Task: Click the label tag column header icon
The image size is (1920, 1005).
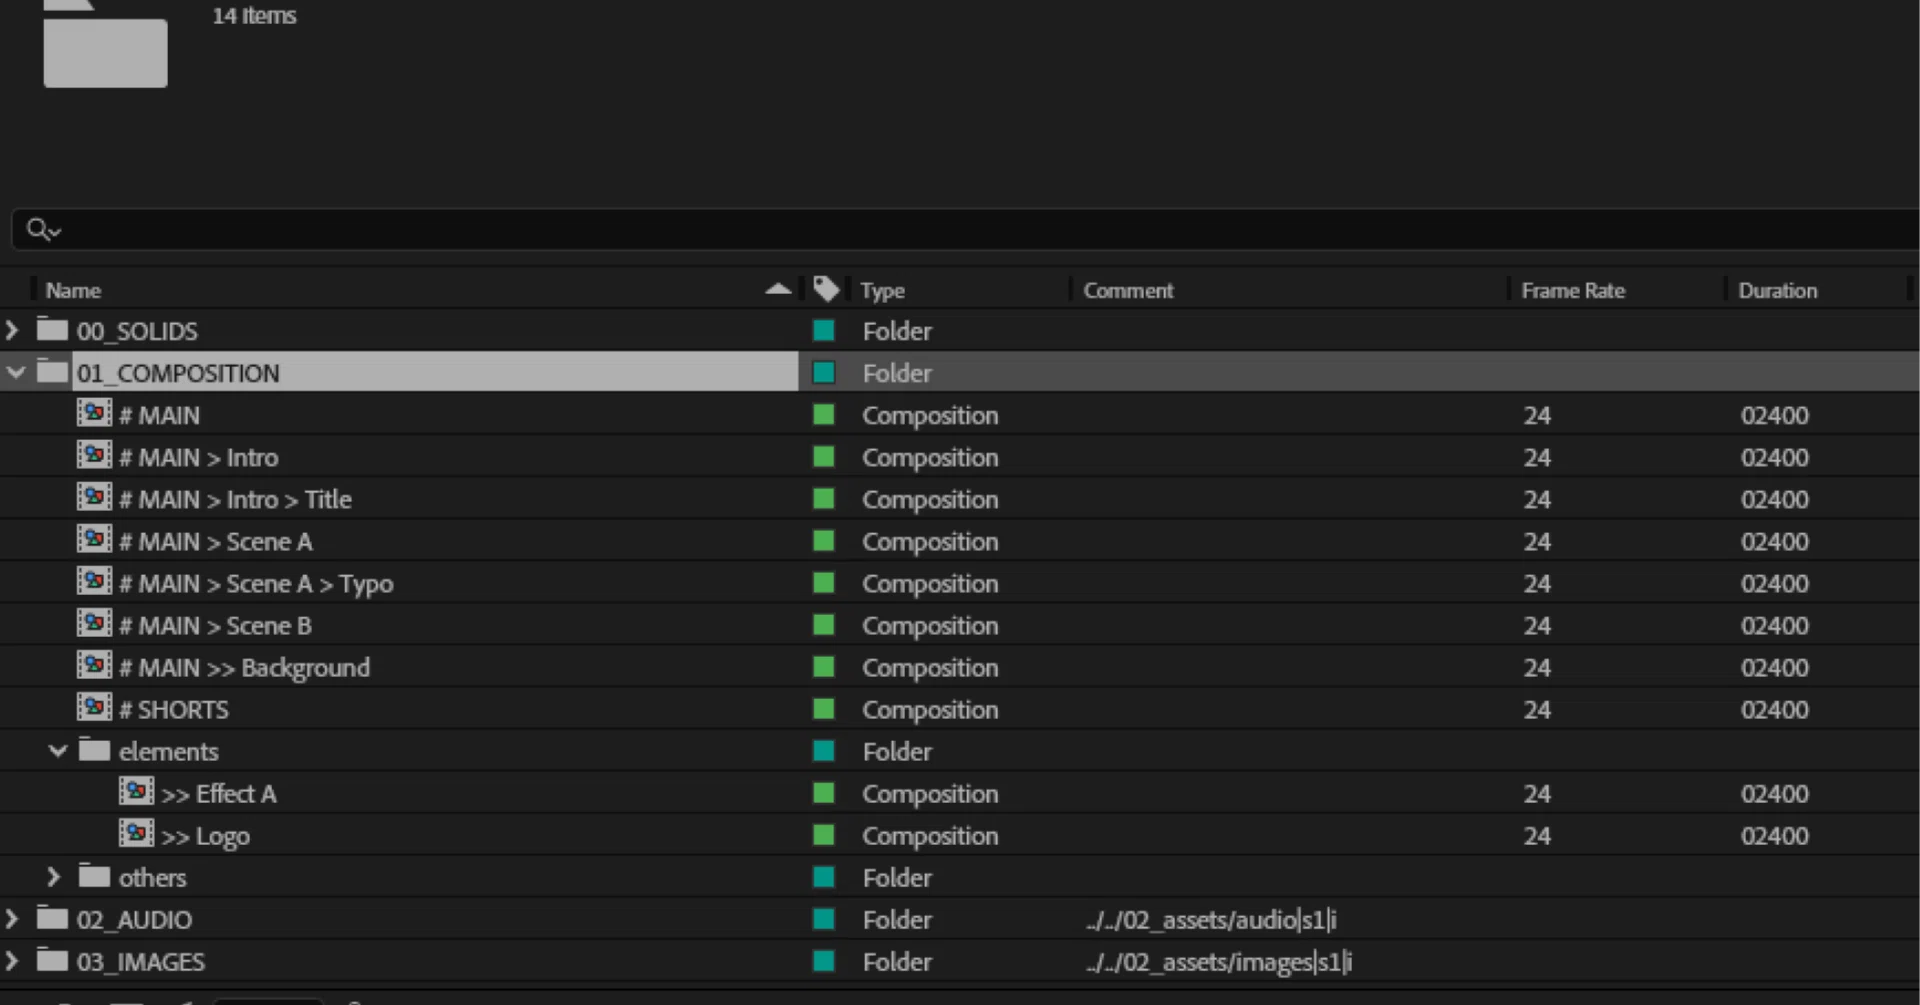Action: click(826, 290)
